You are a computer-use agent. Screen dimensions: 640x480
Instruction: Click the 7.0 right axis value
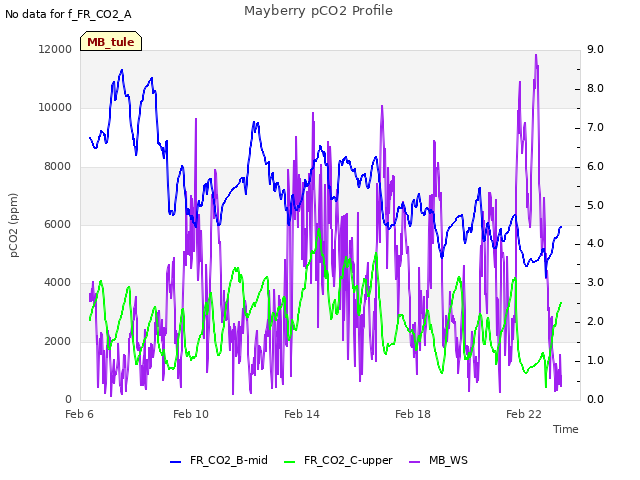595,127
